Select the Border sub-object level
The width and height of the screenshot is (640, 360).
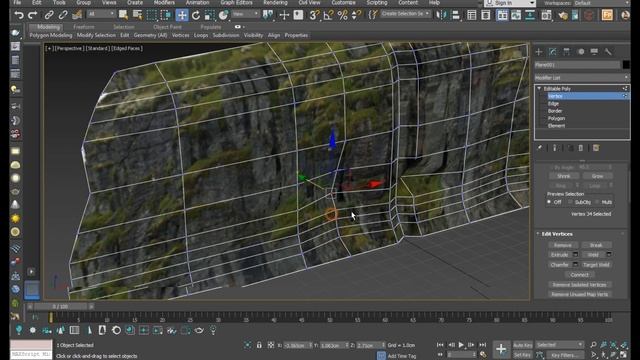555,111
